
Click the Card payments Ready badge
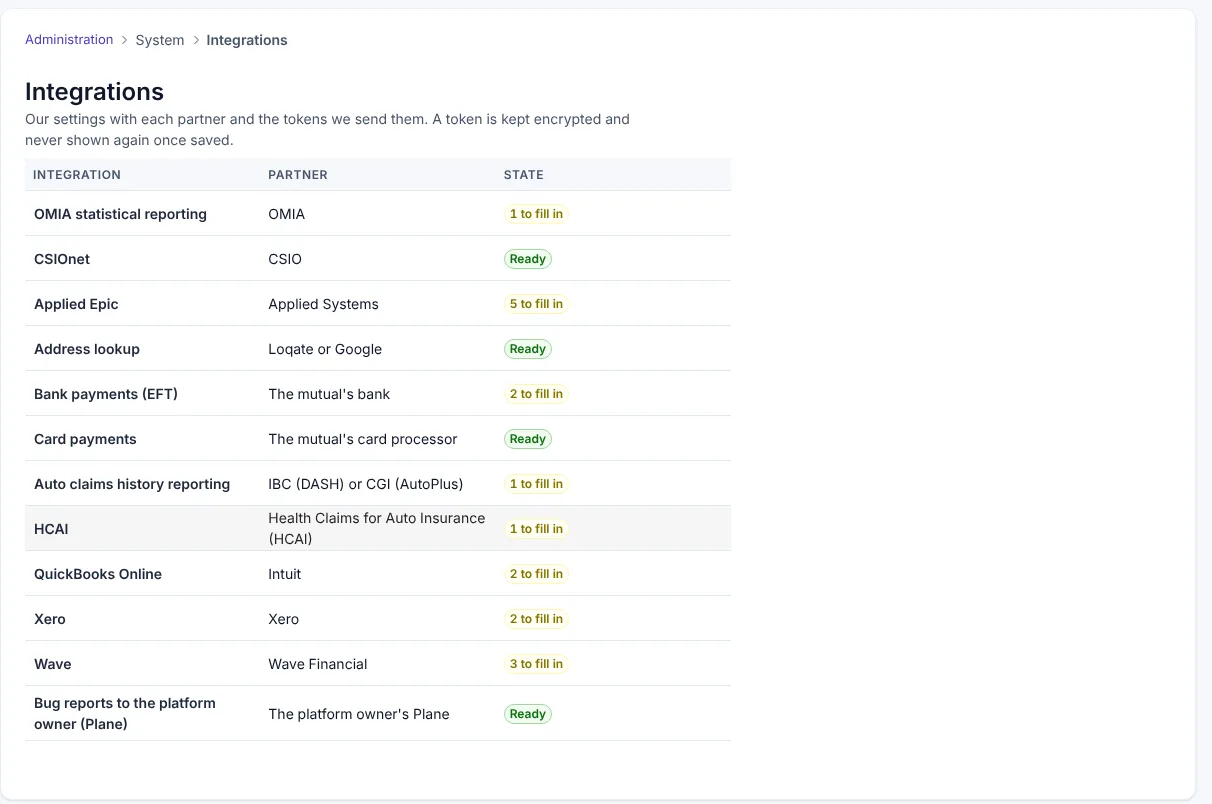tap(528, 439)
